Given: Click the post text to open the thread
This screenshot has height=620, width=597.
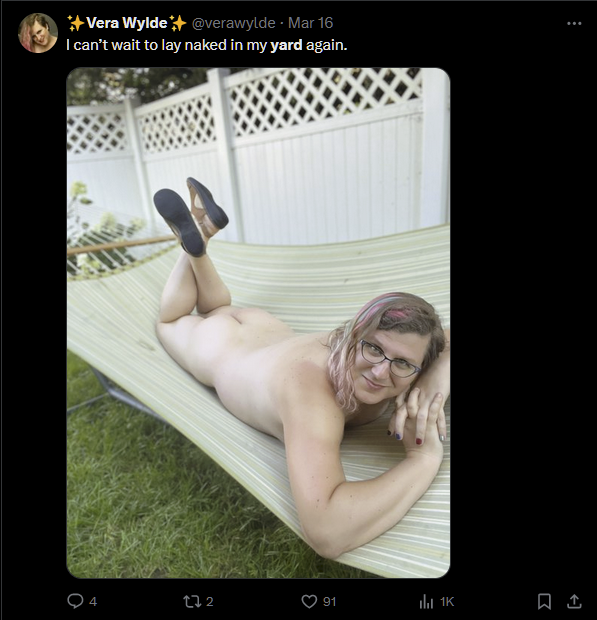Looking at the screenshot, I should point(206,45).
